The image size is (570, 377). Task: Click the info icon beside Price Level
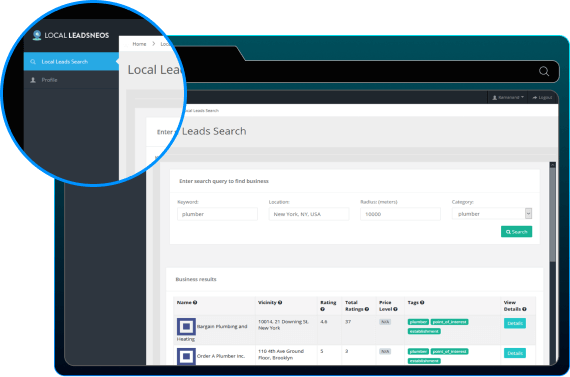[395, 309]
